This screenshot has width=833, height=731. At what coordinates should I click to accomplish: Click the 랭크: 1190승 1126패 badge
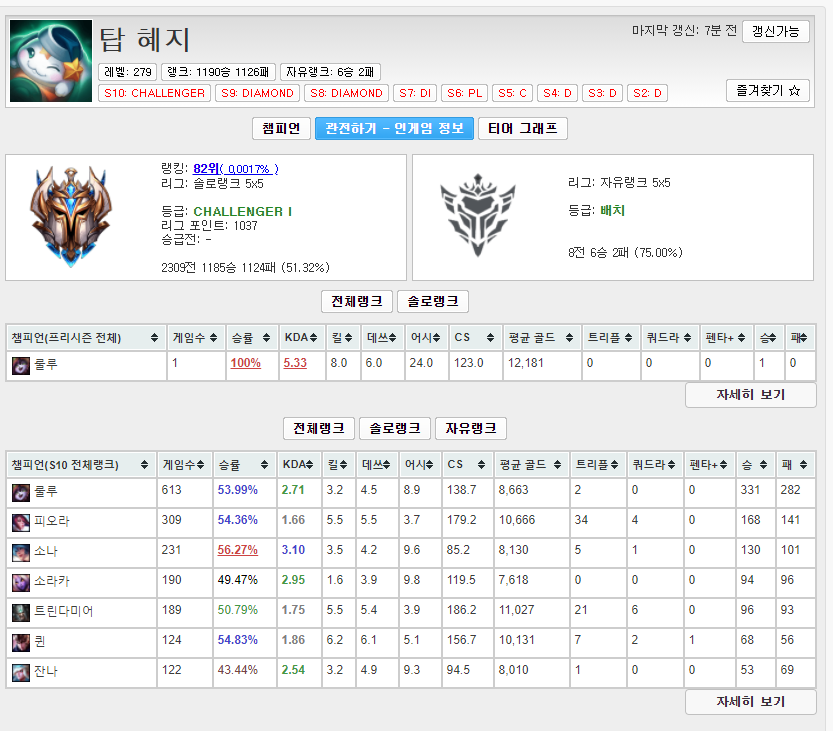click(218, 72)
